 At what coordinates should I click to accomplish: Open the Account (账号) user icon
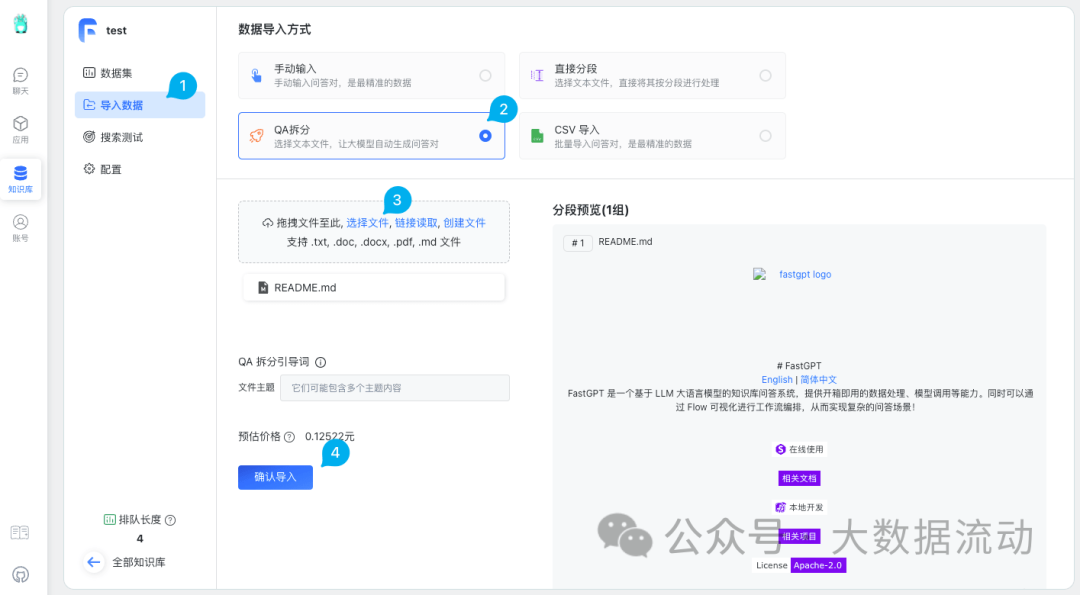point(21,228)
